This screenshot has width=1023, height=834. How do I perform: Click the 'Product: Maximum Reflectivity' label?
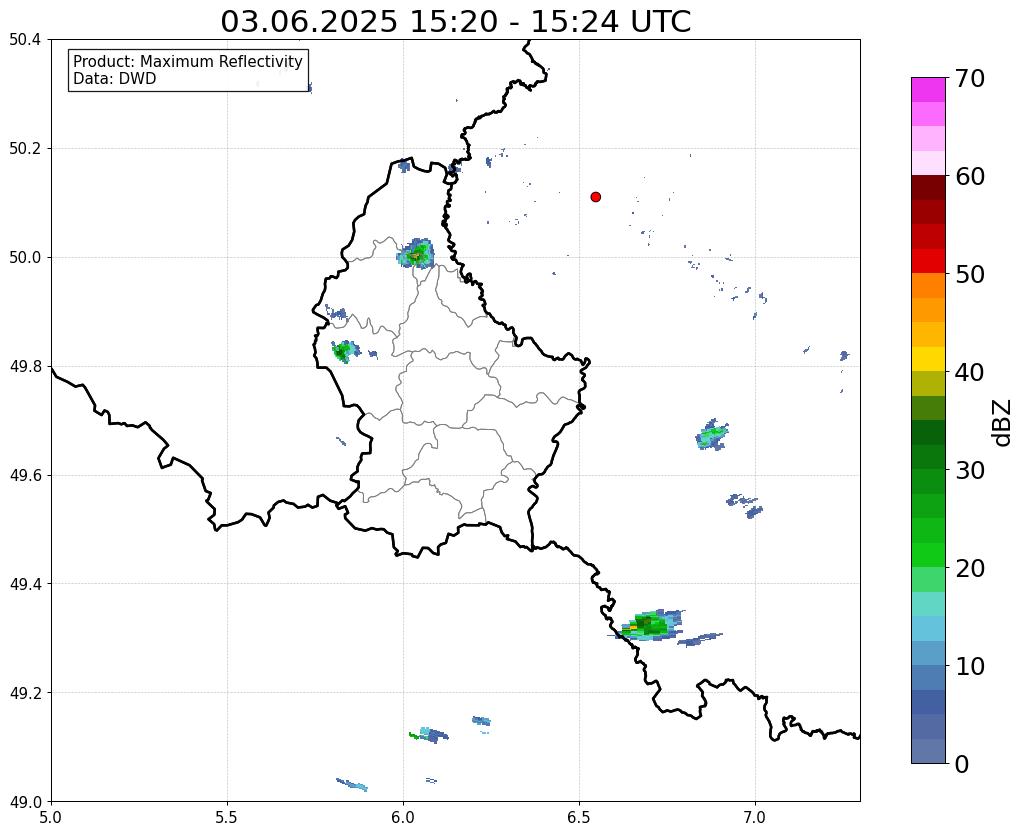pos(188,61)
